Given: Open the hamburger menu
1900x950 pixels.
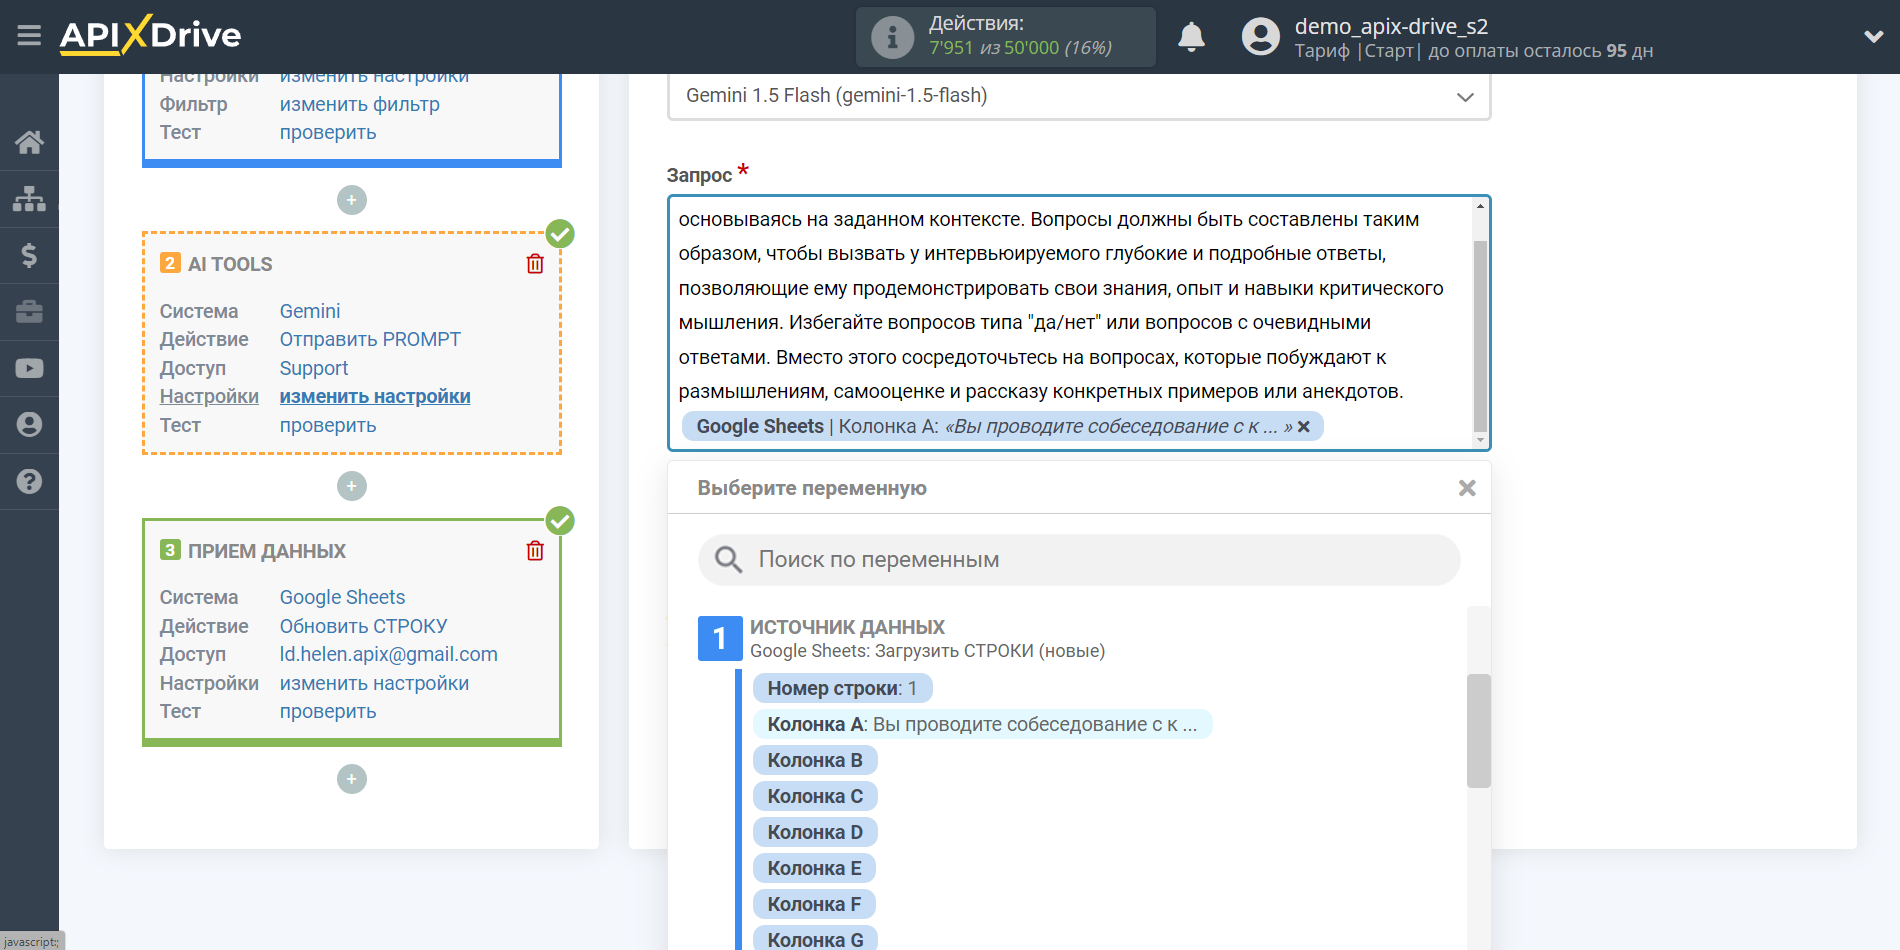Looking at the screenshot, I should [29, 36].
